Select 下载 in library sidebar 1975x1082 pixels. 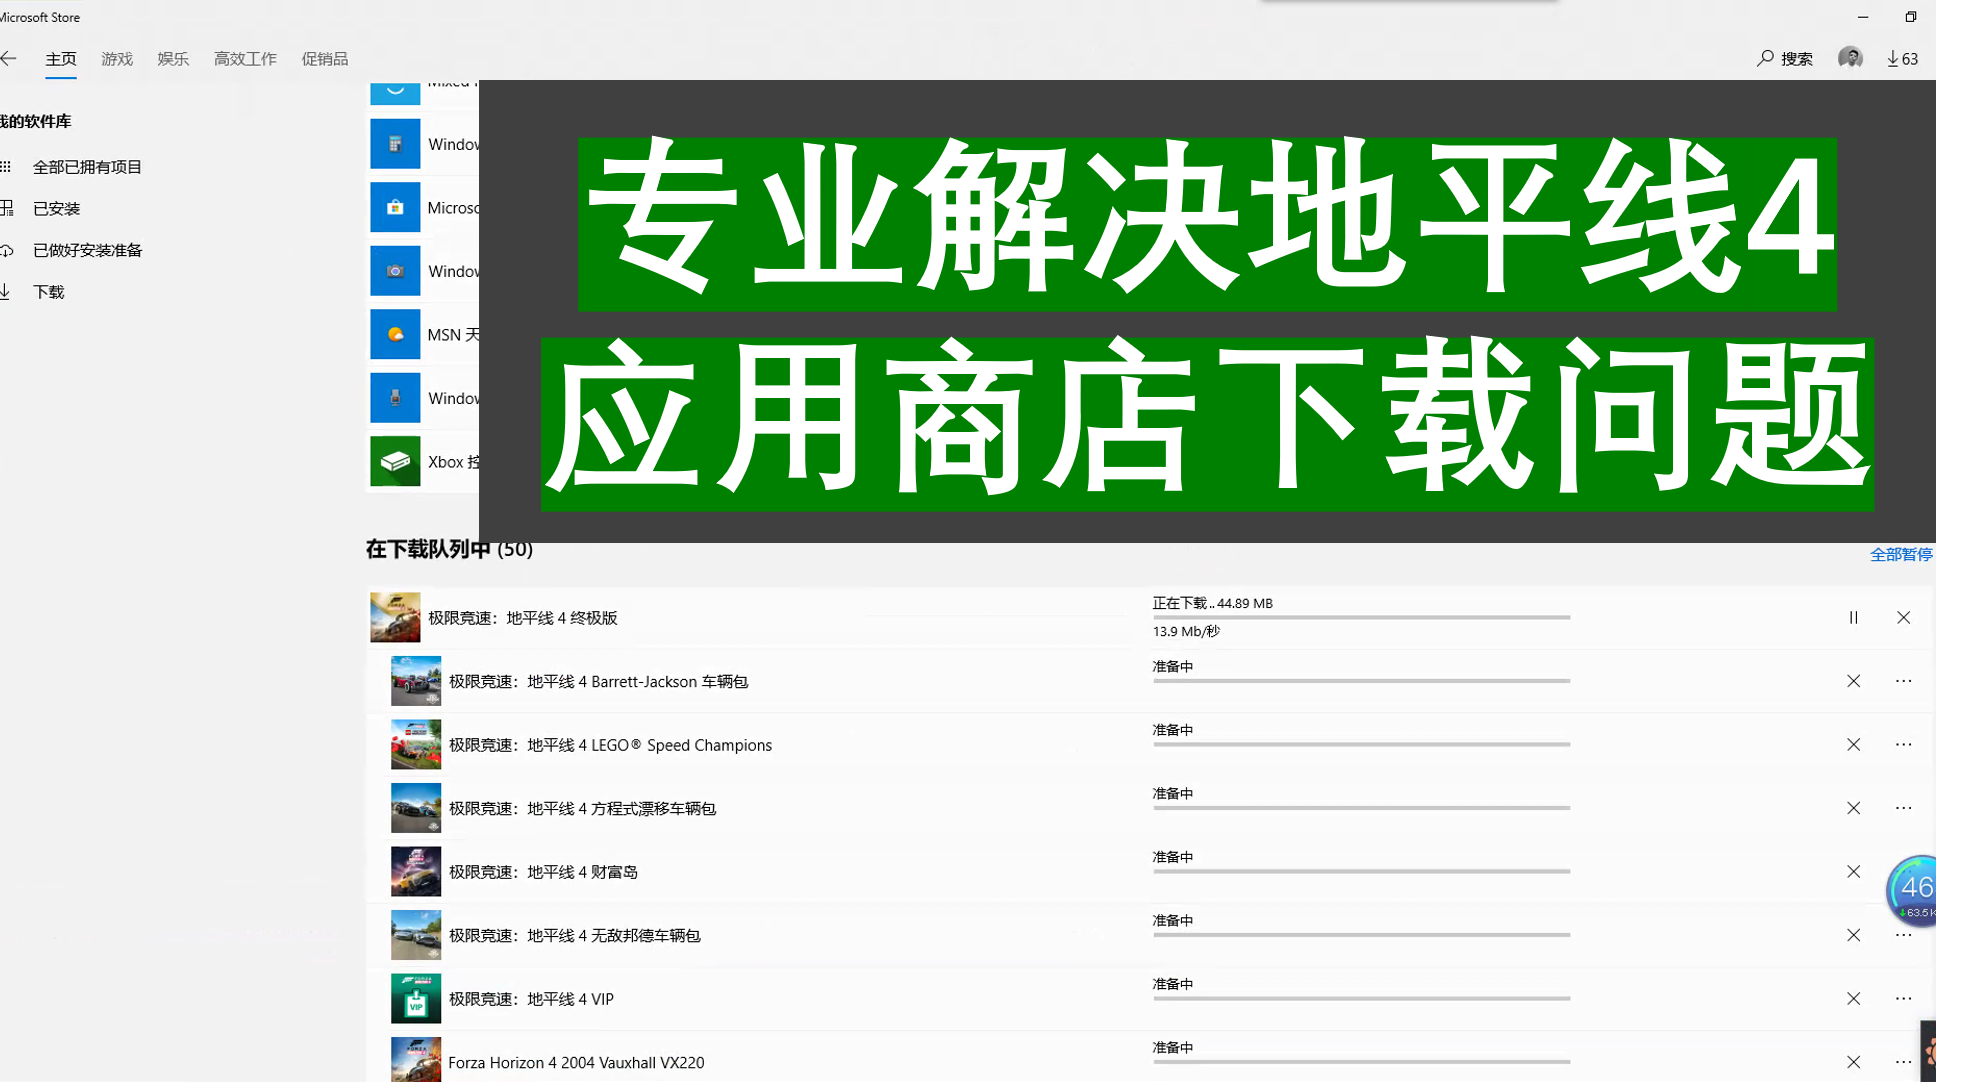[x=48, y=292]
